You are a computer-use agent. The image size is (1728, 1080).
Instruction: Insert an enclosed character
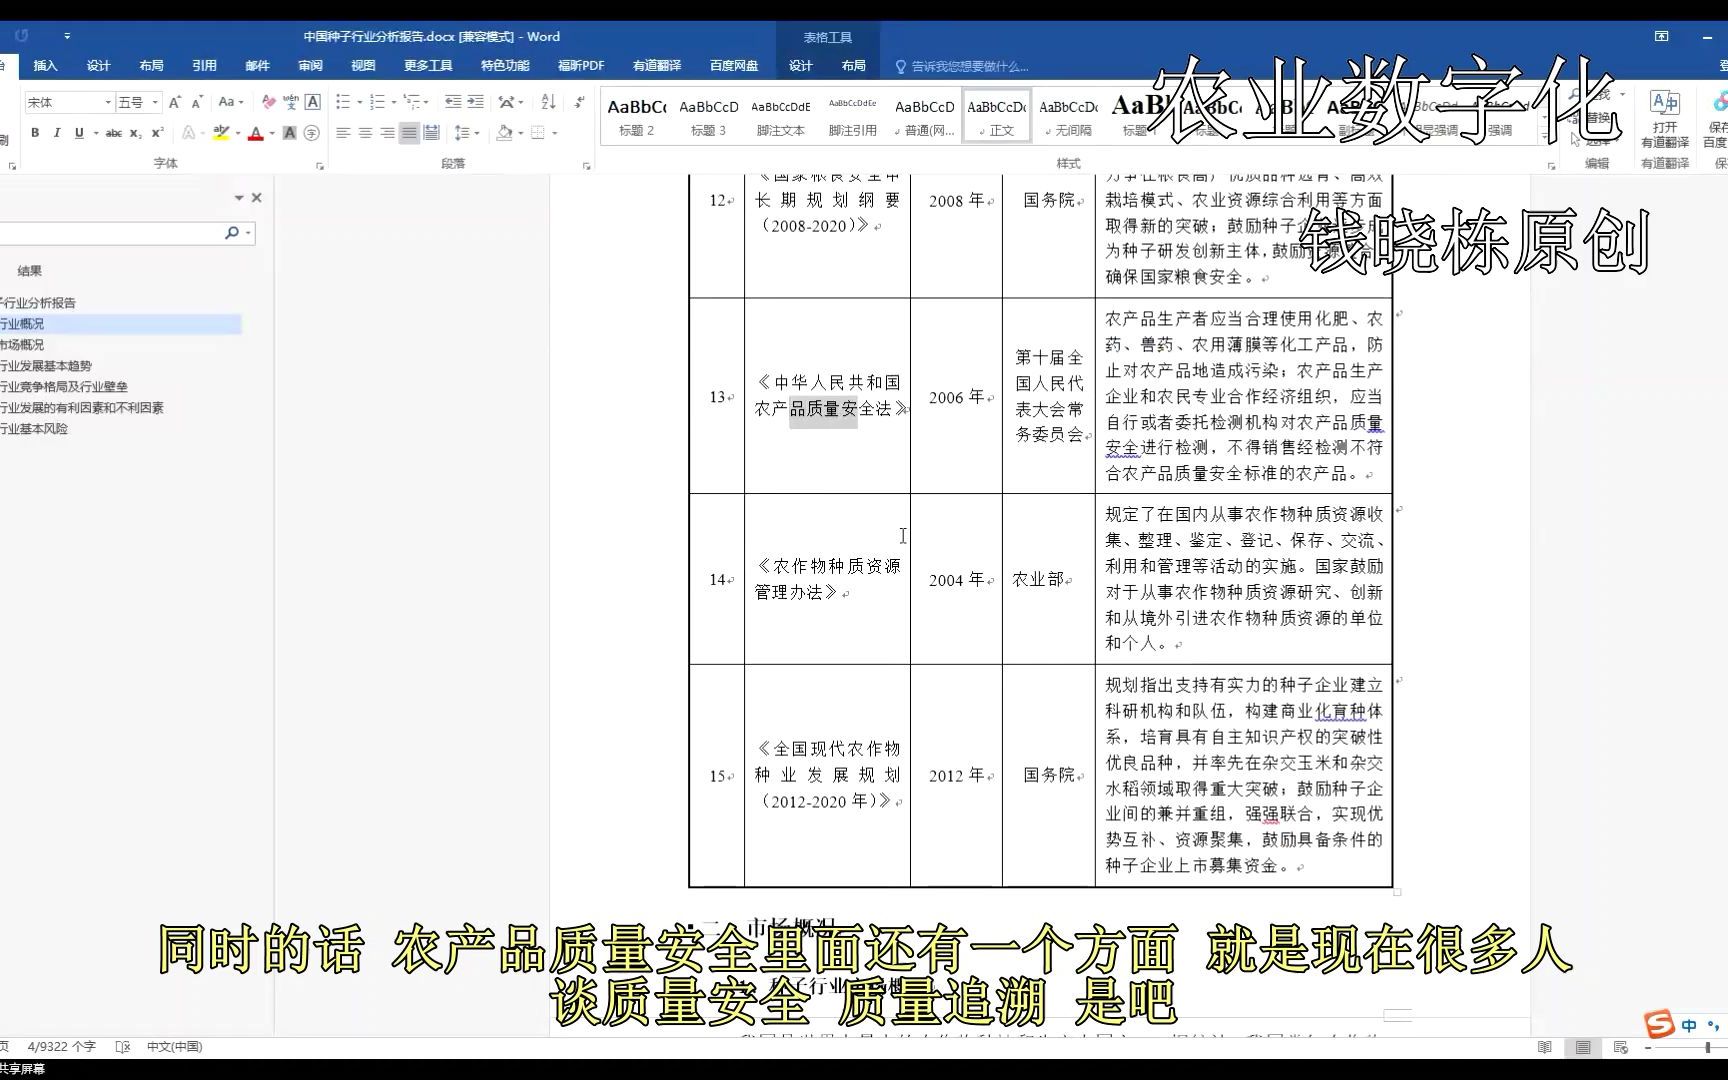click(x=312, y=133)
